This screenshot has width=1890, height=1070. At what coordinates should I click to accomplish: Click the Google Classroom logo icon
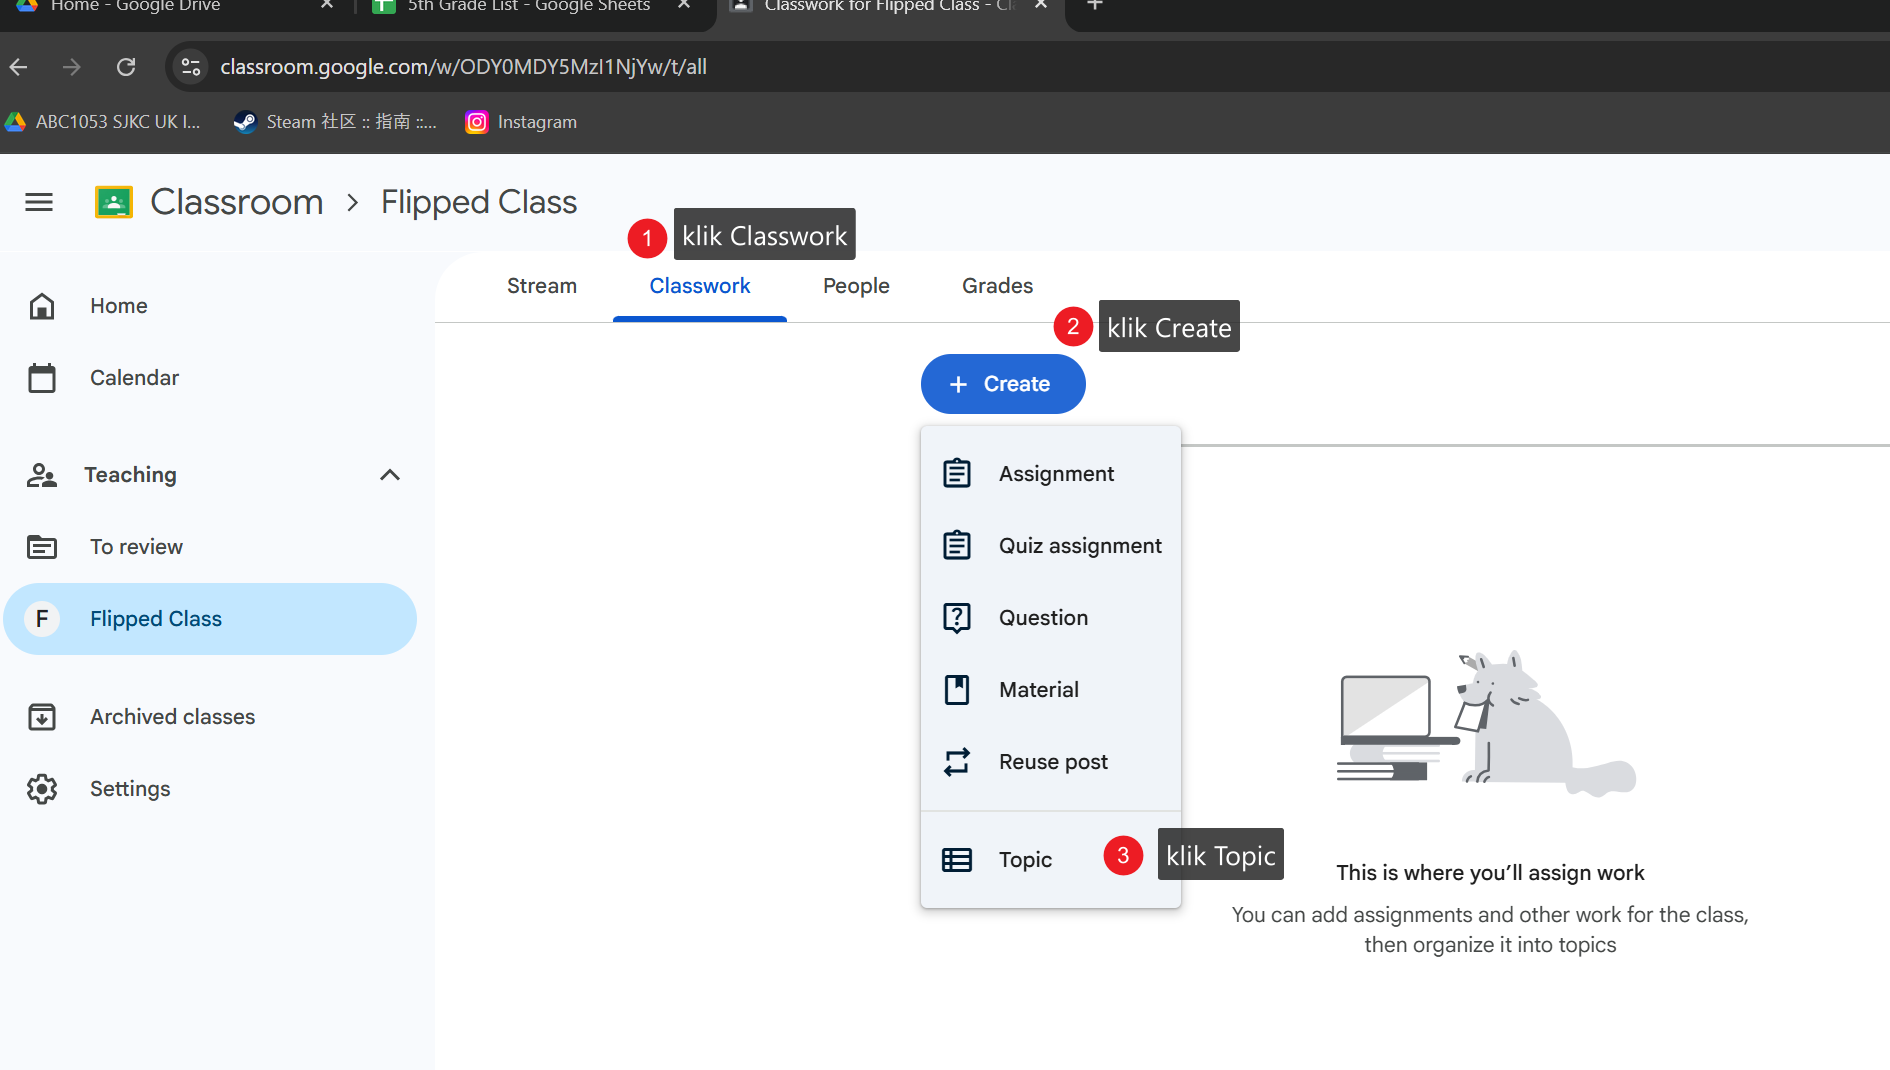pos(114,202)
